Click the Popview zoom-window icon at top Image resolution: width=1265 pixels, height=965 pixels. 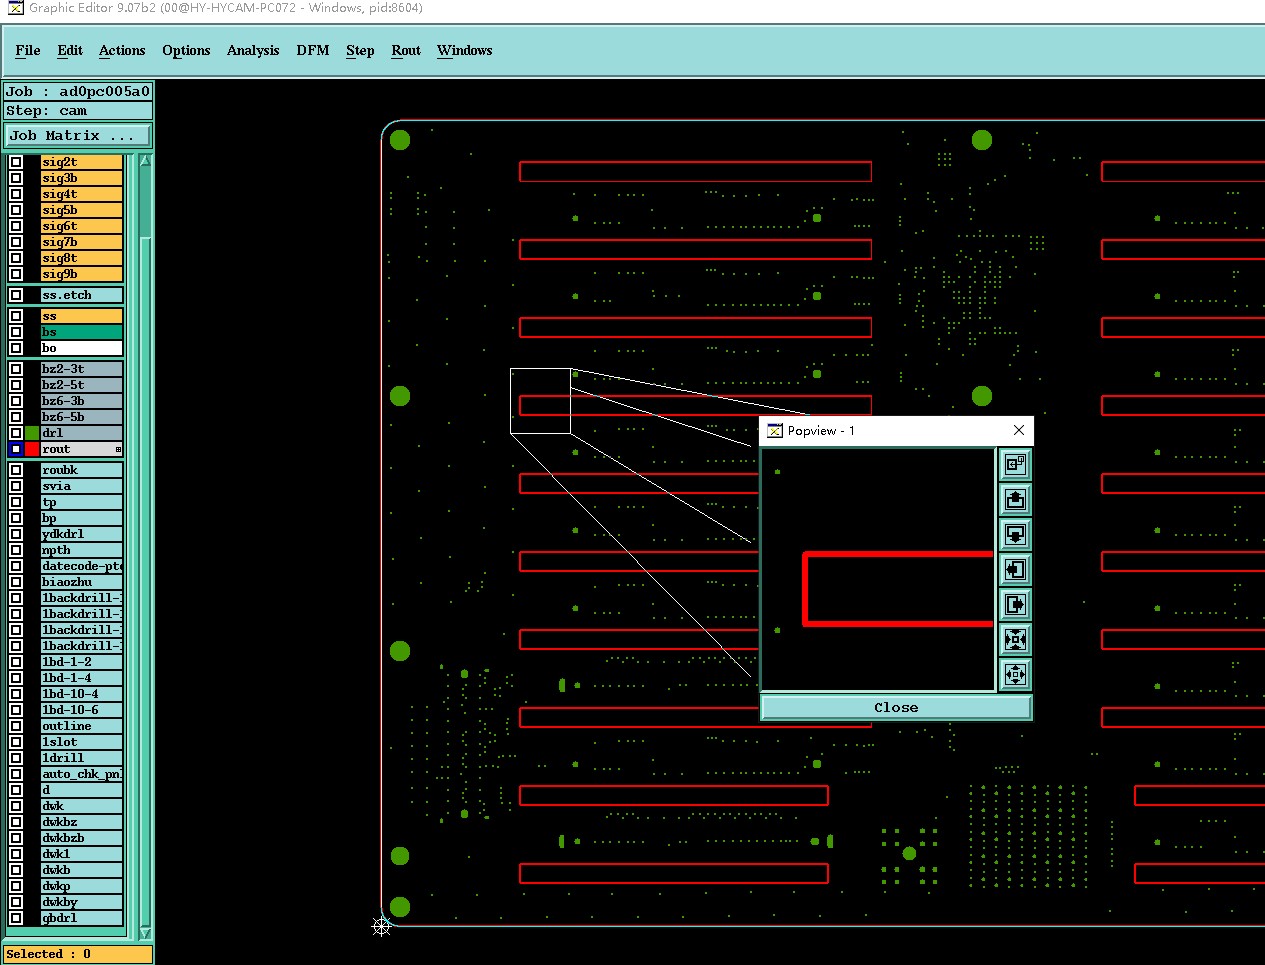point(1015,465)
